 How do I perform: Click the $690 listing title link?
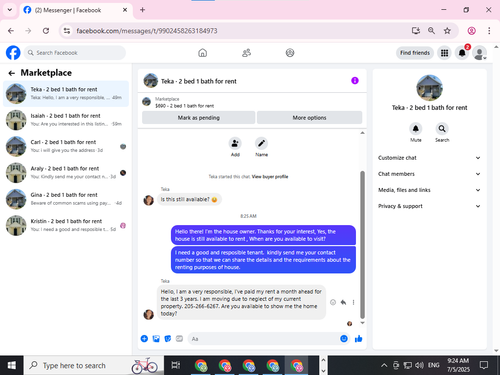click(185, 106)
